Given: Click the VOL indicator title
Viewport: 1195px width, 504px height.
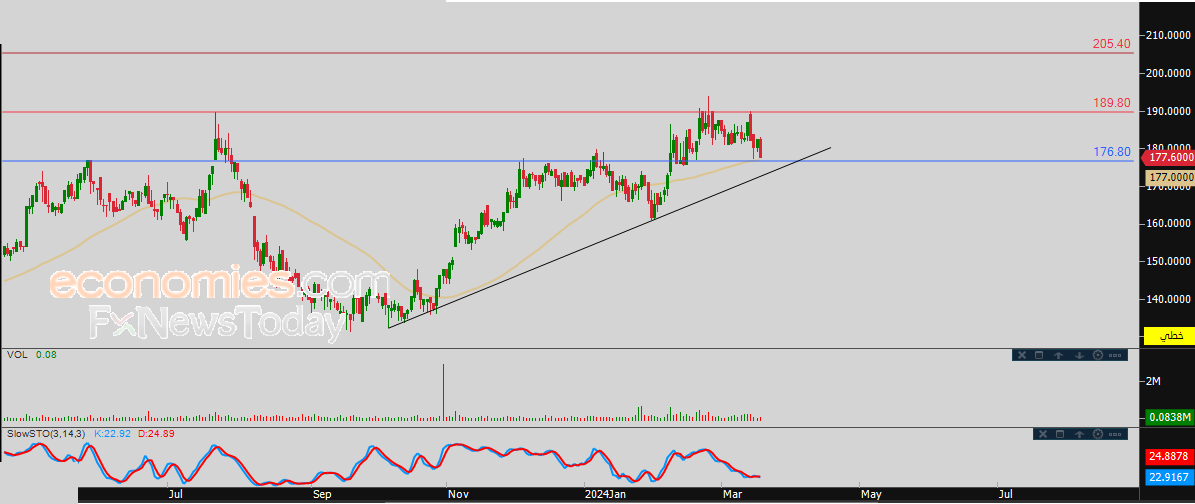Looking at the screenshot, I should [17, 355].
